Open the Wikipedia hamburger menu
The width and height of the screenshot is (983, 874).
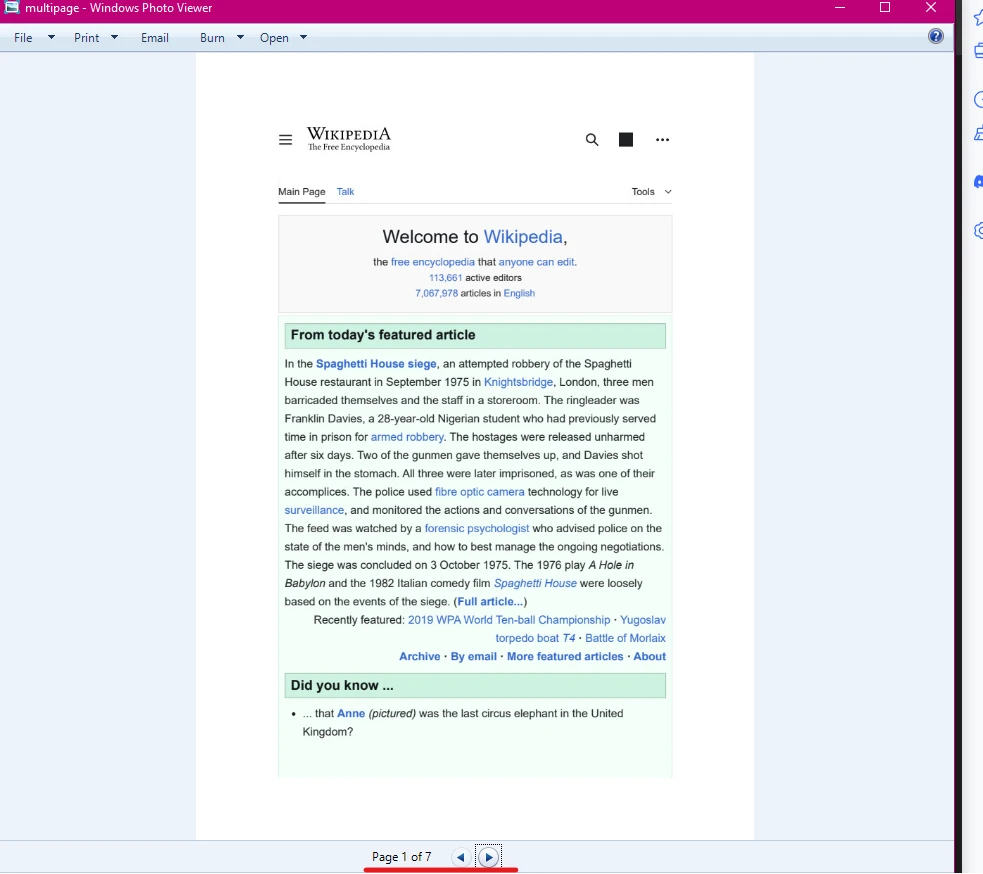tap(285, 139)
